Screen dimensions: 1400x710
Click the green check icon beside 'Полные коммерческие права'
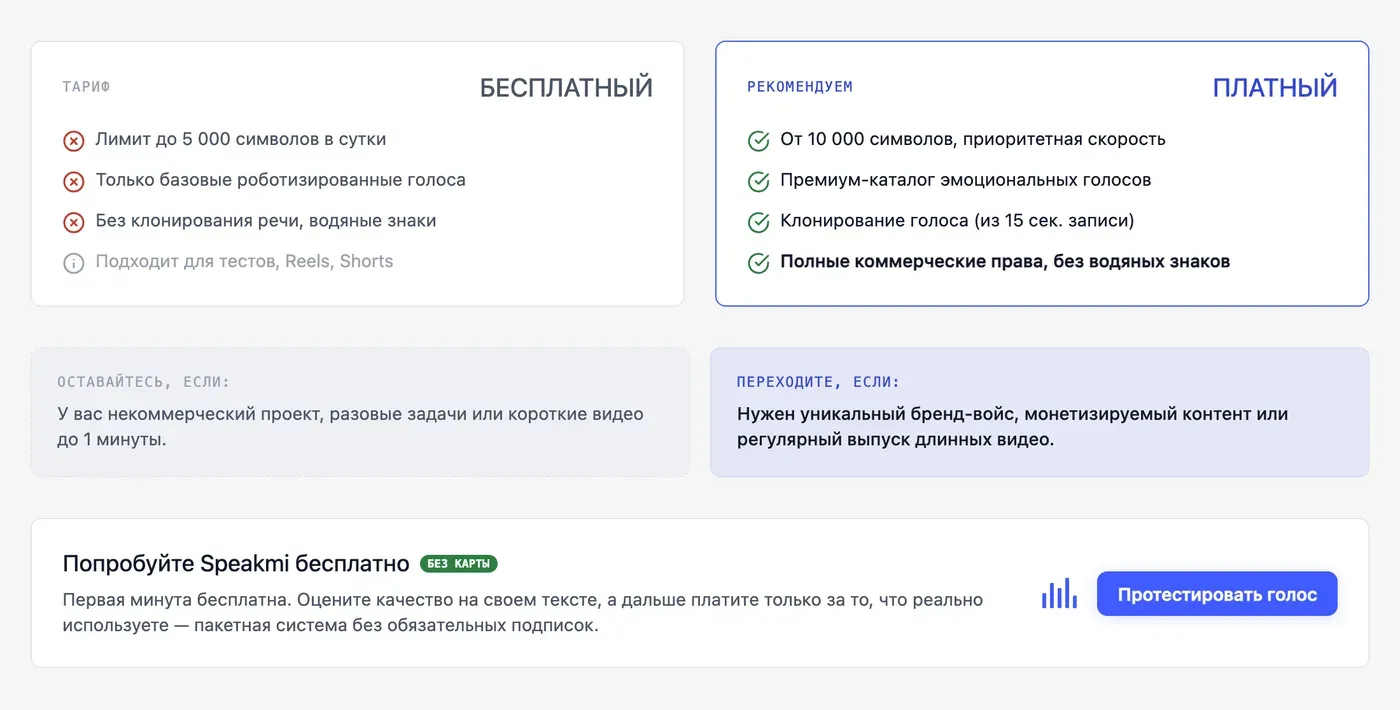[758, 263]
